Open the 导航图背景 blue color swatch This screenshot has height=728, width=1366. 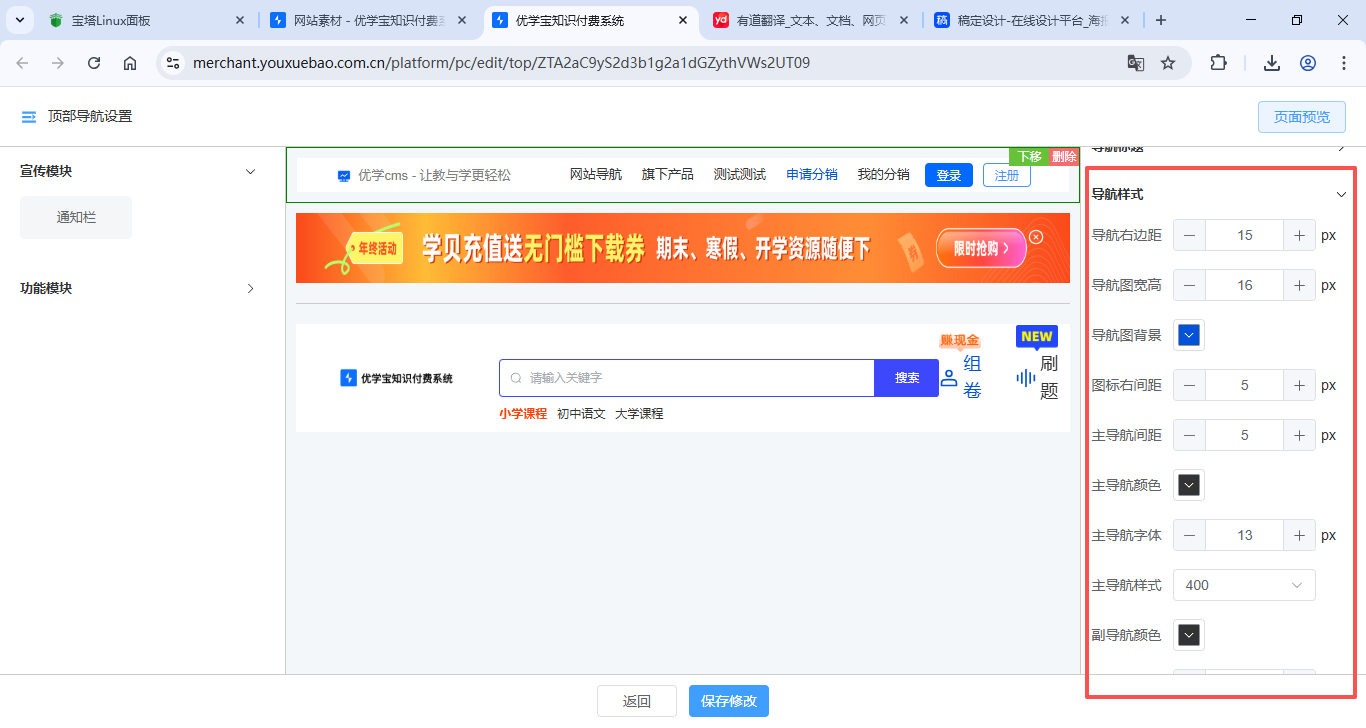coord(1189,336)
